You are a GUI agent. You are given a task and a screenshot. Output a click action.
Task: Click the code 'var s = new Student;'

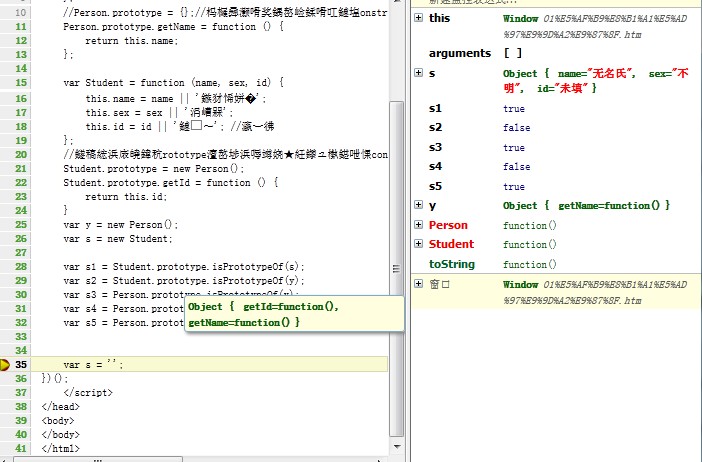click(118, 239)
